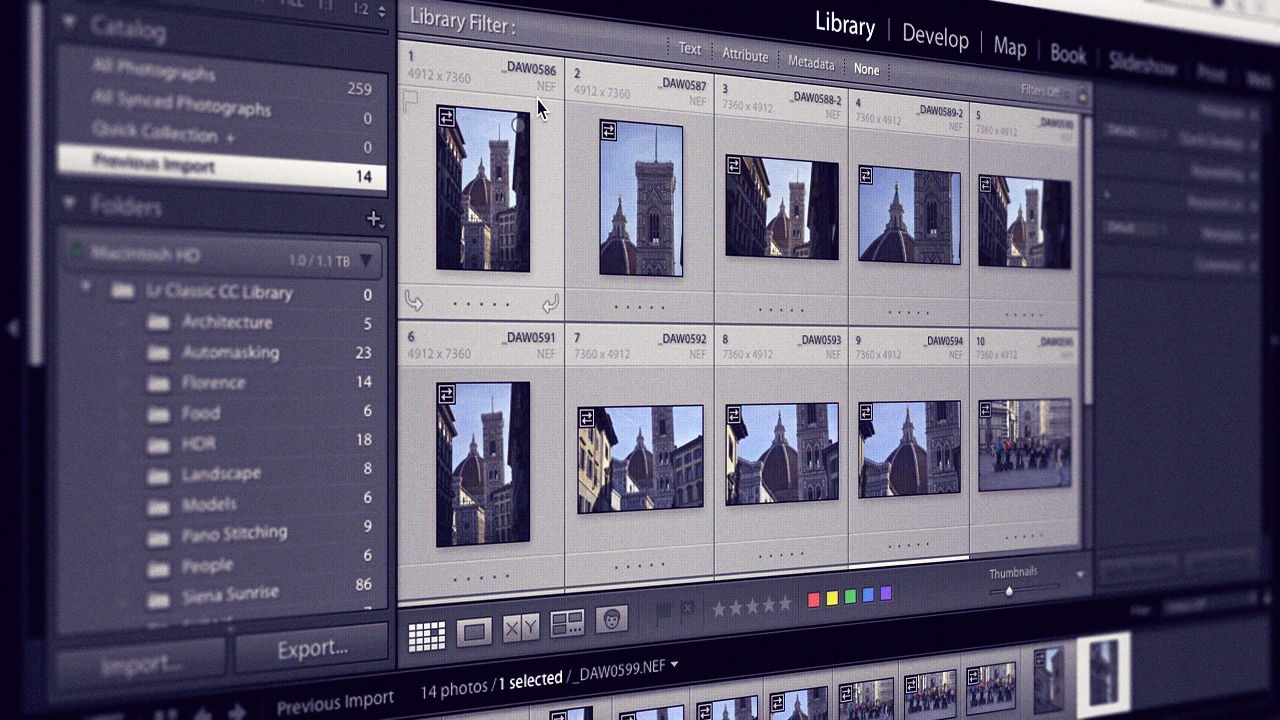Select the Florence folder
Screen dimensions: 1280x720
point(213,382)
